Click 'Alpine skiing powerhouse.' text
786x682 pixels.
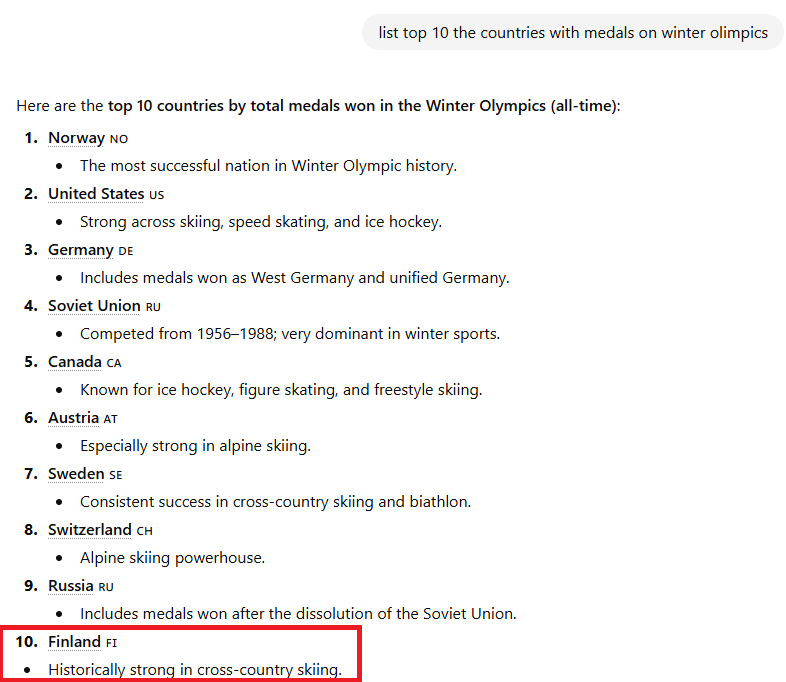point(172,558)
